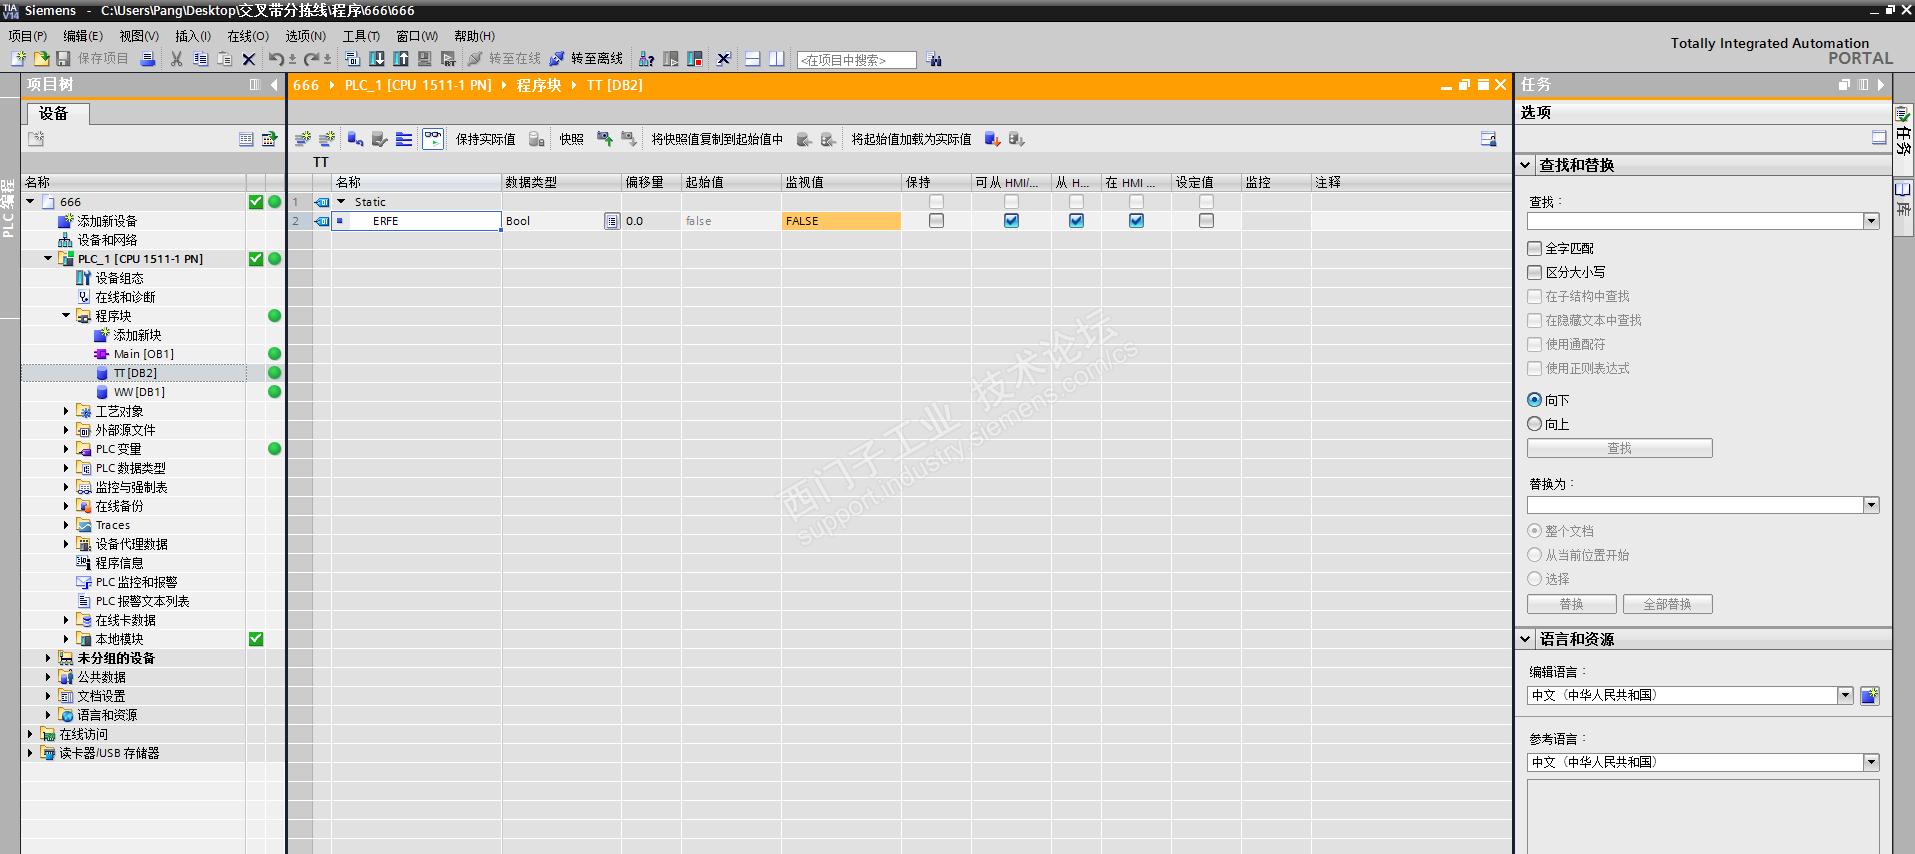The width and height of the screenshot is (1915, 854).
Task: Open the data type picker for ERFE
Action: click(x=612, y=221)
